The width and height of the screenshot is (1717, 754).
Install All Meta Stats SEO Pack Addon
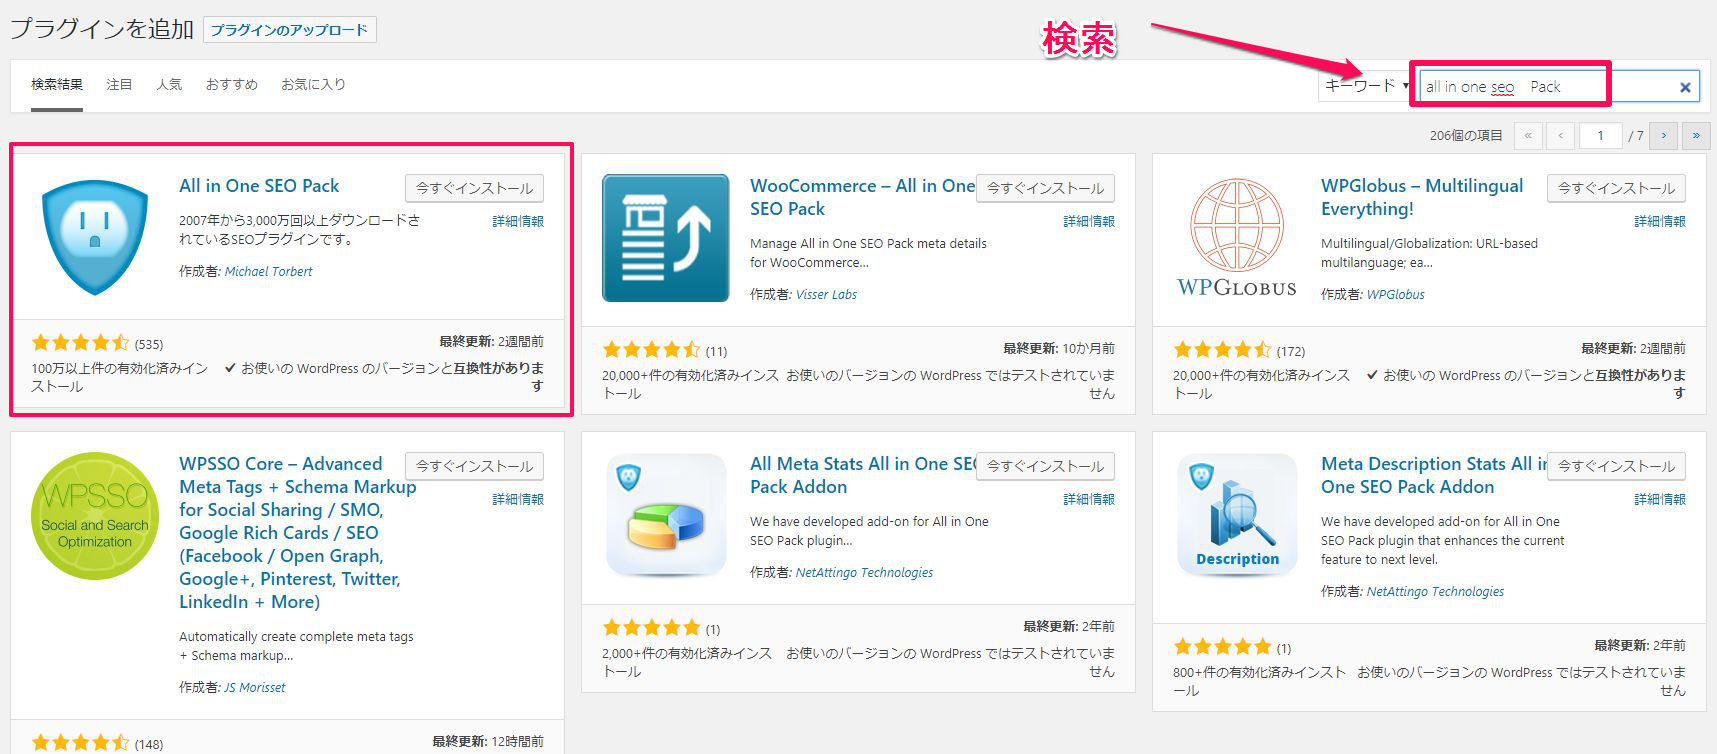[1045, 466]
